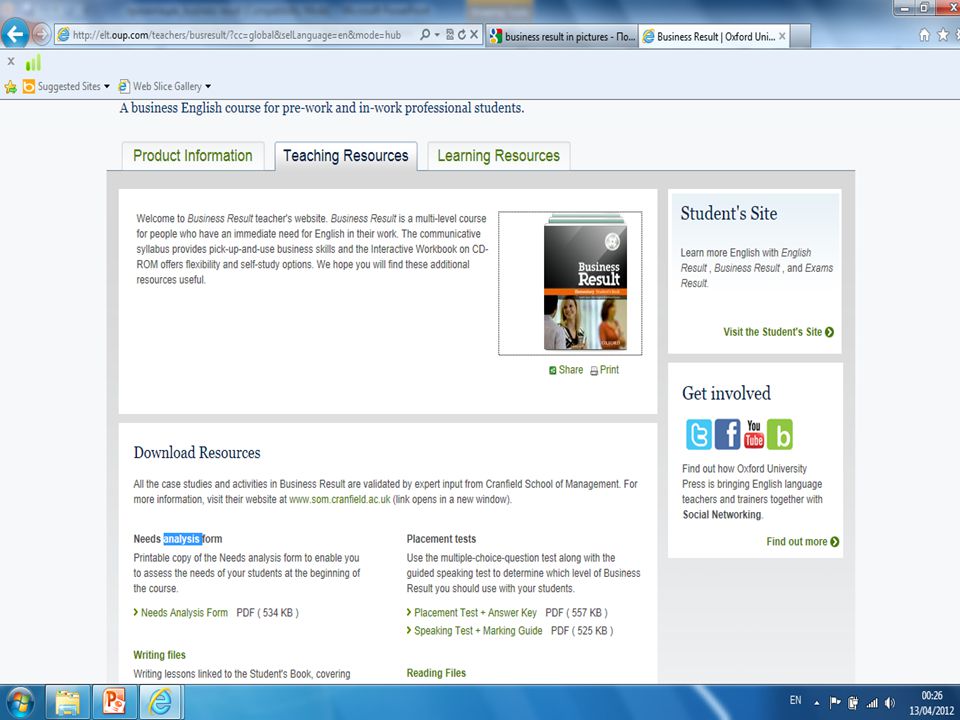The width and height of the screenshot is (960, 720).
Task: Open Suggested Sites dropdown
Action: pyautogui.click(x=66, y=86)
